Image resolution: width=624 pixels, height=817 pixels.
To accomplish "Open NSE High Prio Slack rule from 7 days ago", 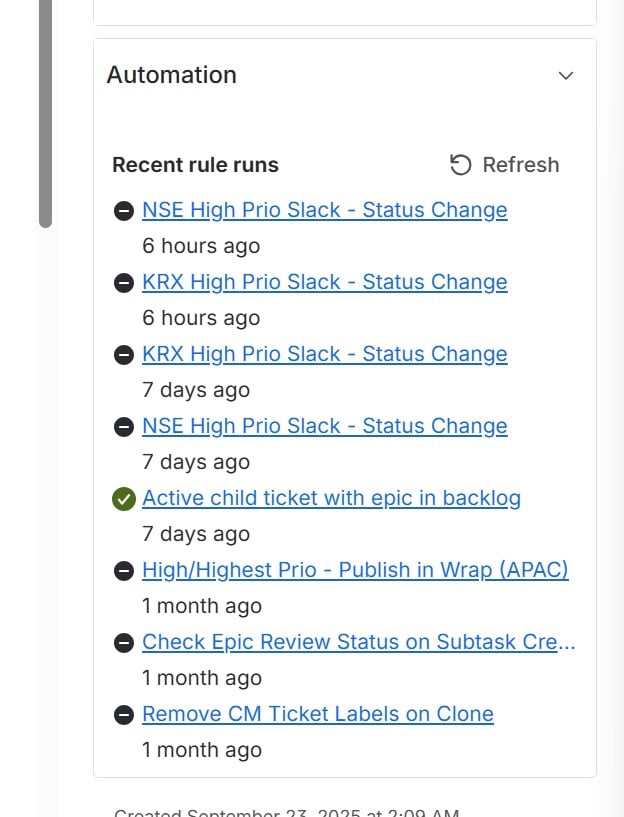I will (x=325, y=426).
